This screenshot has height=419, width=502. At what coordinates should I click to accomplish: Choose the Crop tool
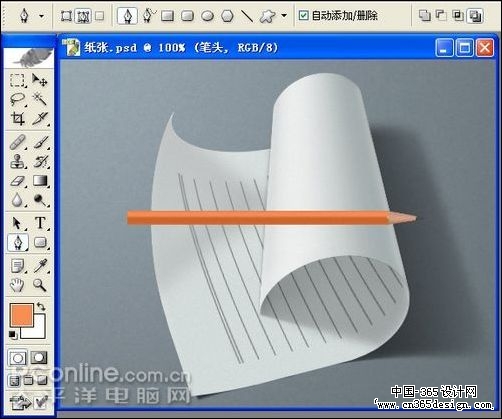17,118
